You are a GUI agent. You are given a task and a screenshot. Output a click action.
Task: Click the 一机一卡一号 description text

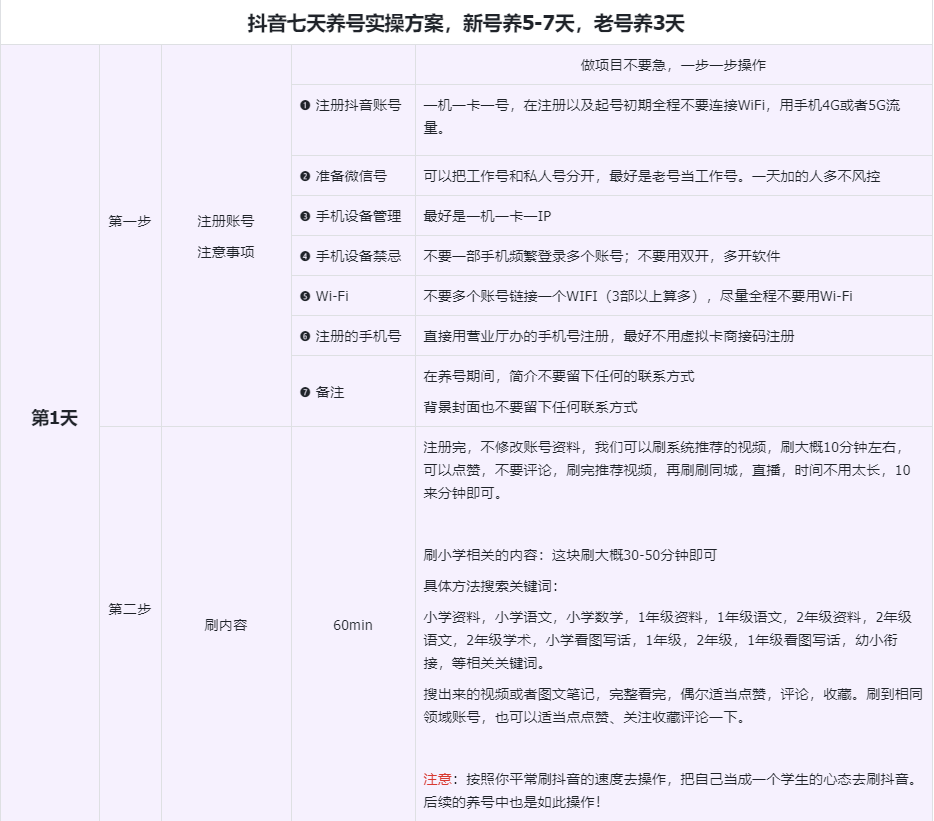(662, 116)
